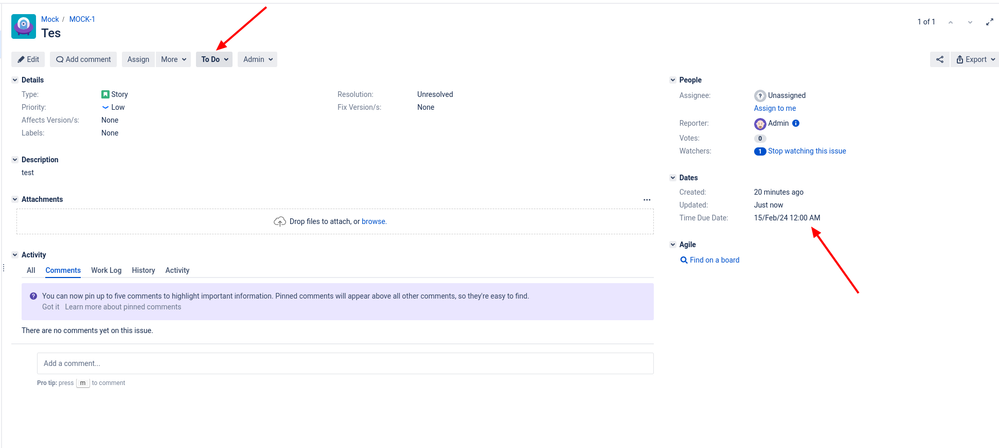Collapse the Details section
This screenshot has width=999, height=448.
coord(15,80)
